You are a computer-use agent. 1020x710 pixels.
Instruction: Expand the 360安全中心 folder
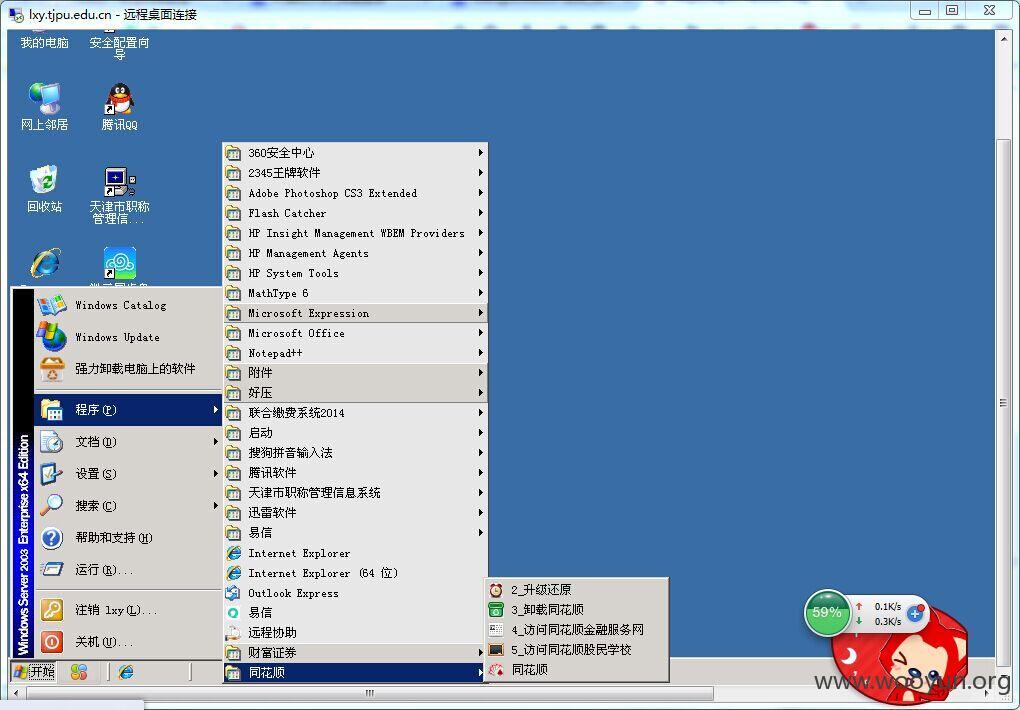[x=355, y=153]
